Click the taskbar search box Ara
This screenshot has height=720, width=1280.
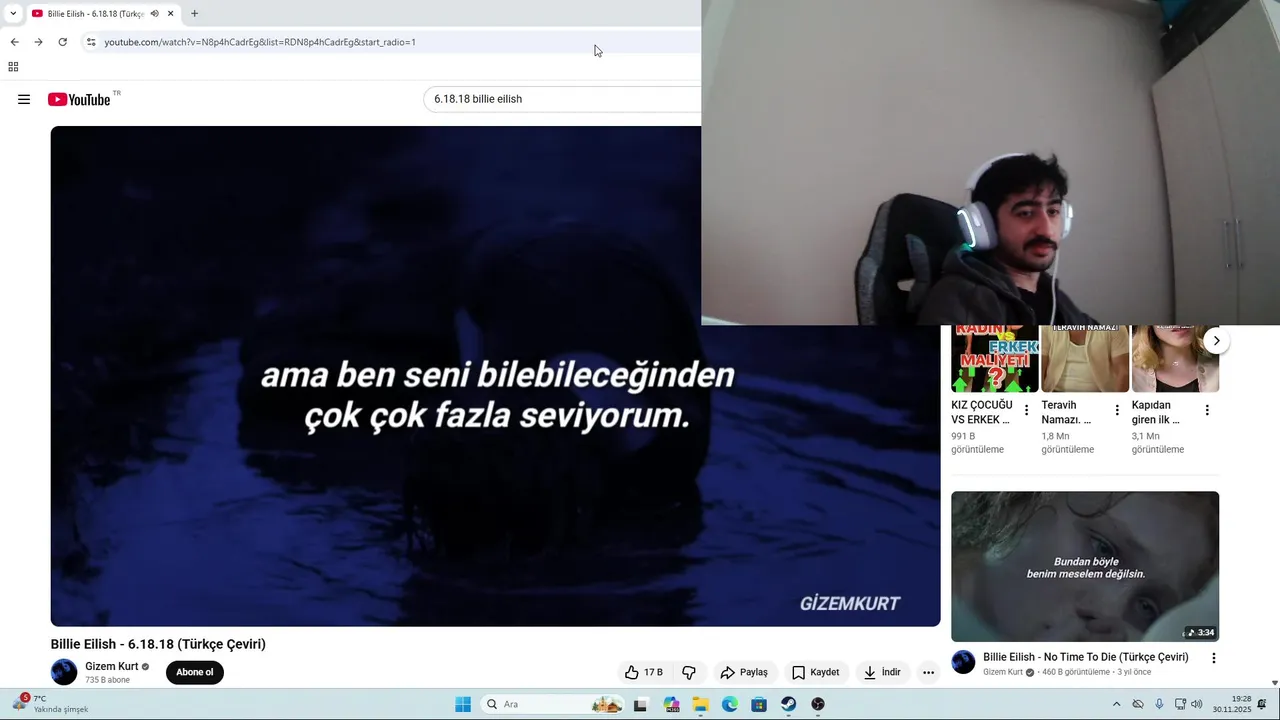(552, 704)
